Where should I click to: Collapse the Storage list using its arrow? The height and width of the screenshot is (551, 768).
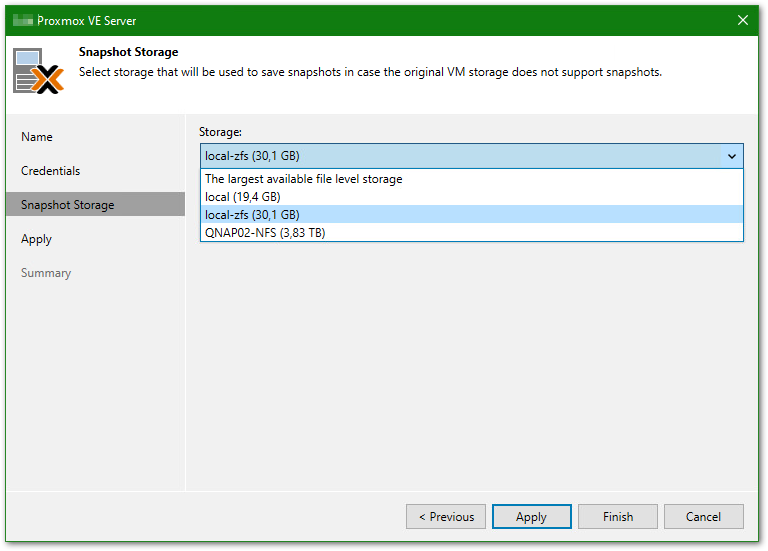click(x=731, y=156)
